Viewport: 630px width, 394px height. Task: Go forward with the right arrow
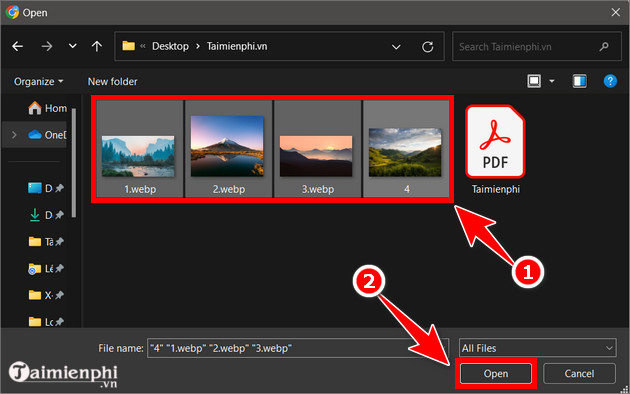(47, 46)
